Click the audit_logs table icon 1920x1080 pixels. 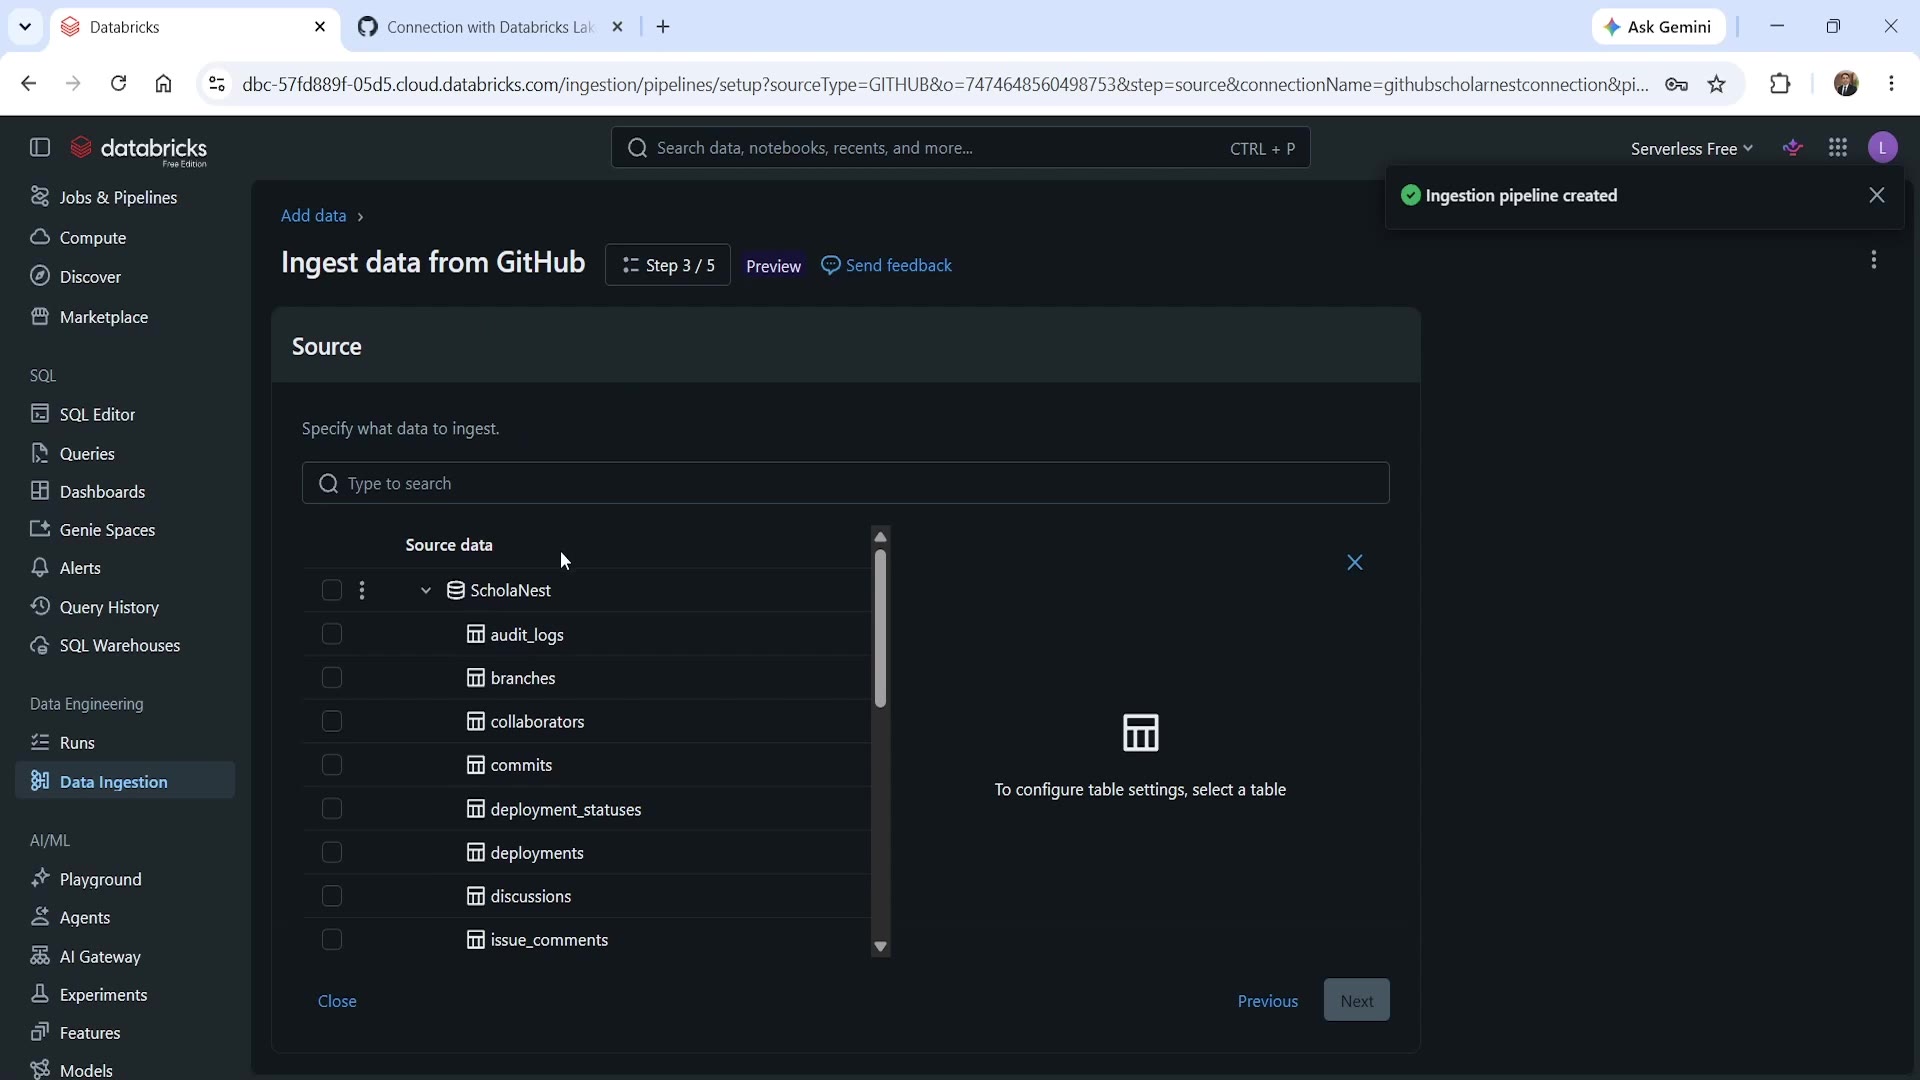[x=476, y=635]
